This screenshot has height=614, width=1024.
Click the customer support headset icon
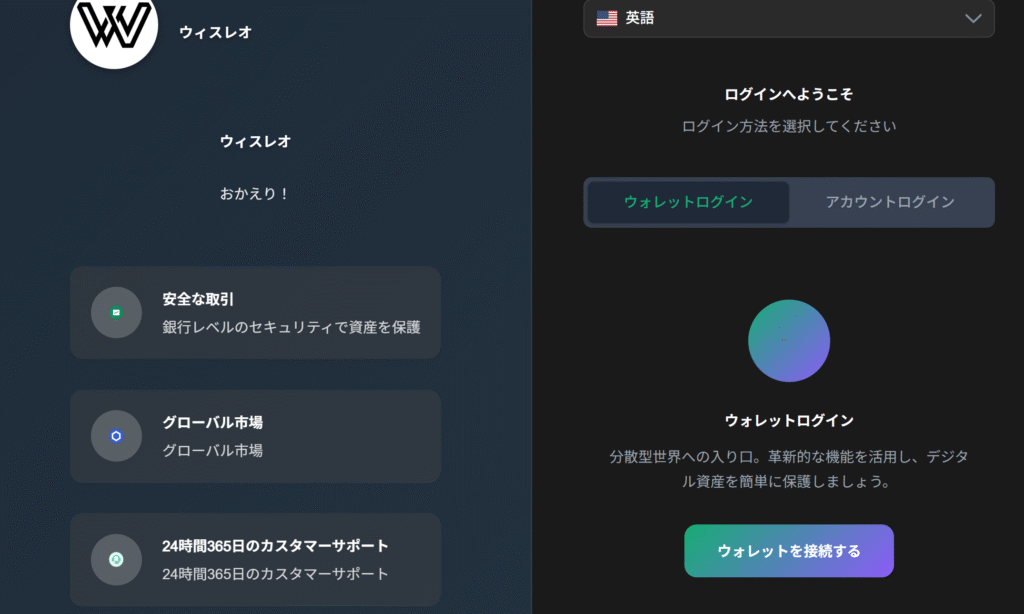coord(116,559)
